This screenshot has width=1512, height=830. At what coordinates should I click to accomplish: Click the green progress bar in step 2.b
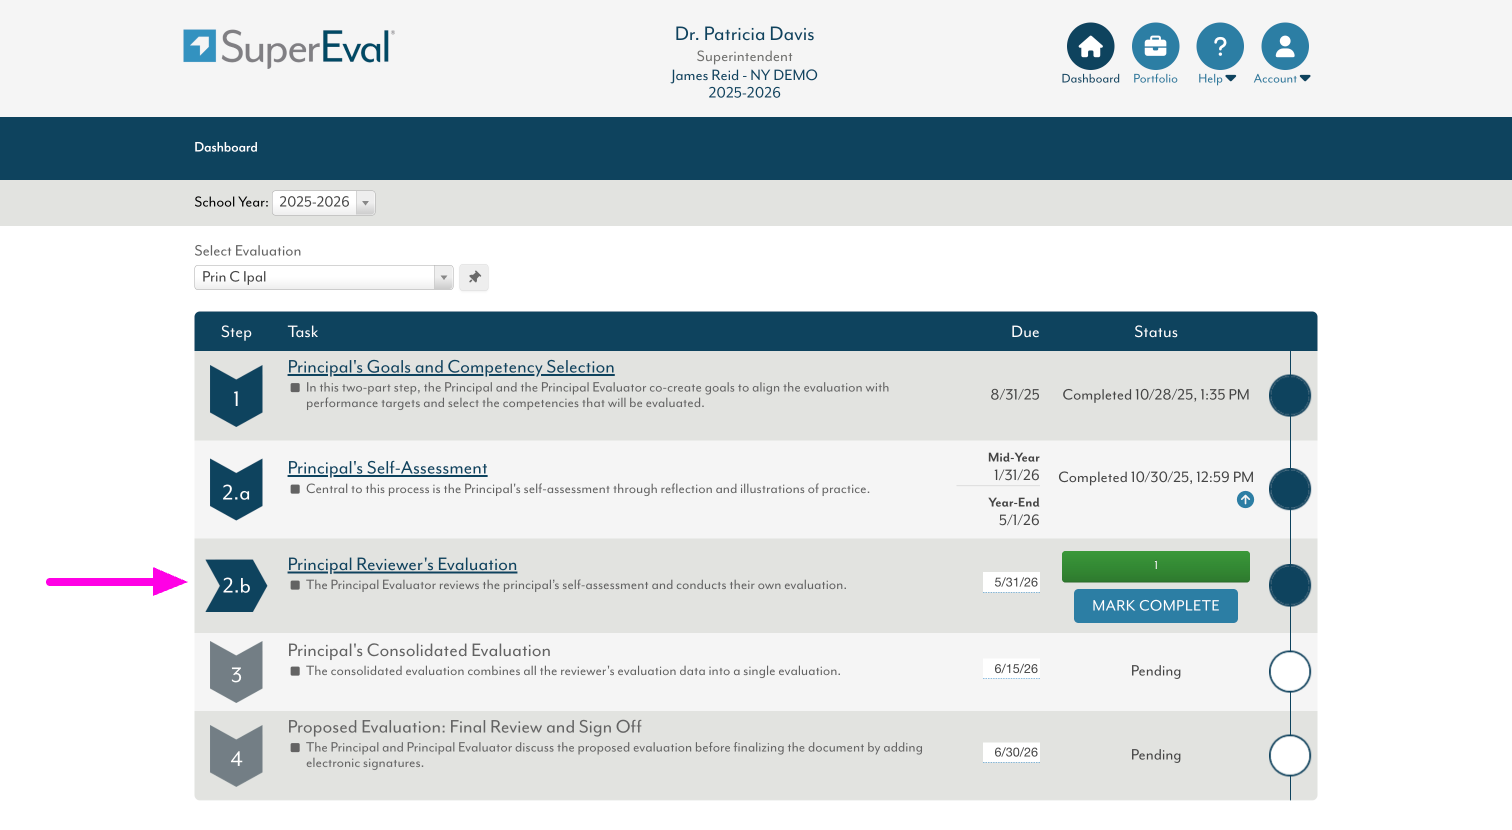(x=1155, y=566)
